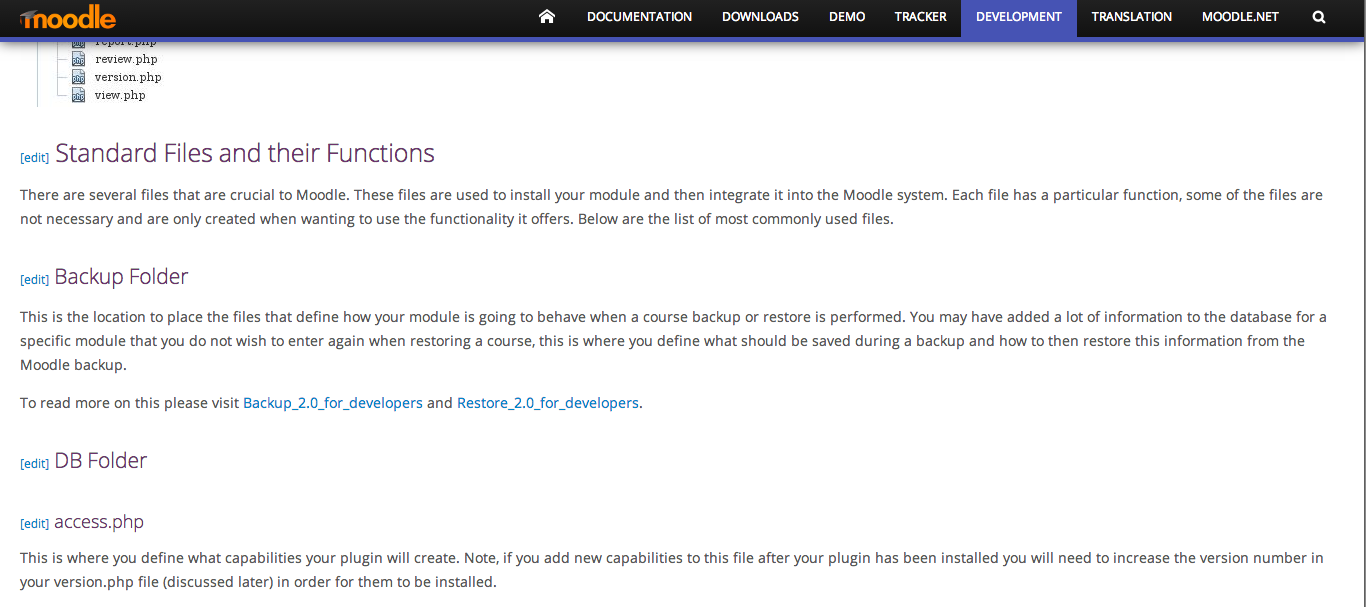Click the access.php heading

pyautogui.click(x=99, y=522)
